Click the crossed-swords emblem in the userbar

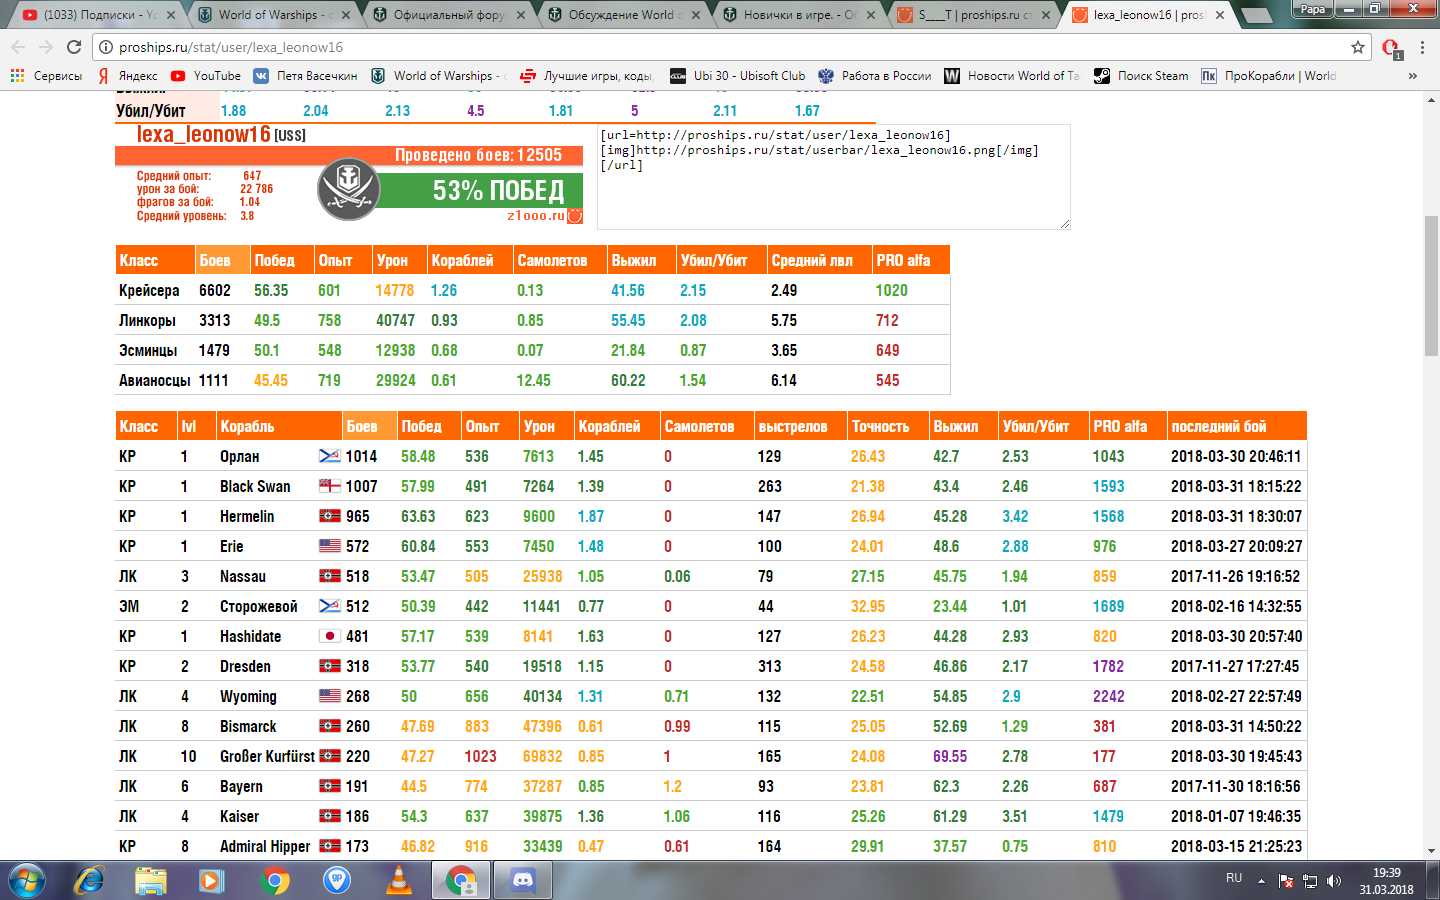point(348,188)
